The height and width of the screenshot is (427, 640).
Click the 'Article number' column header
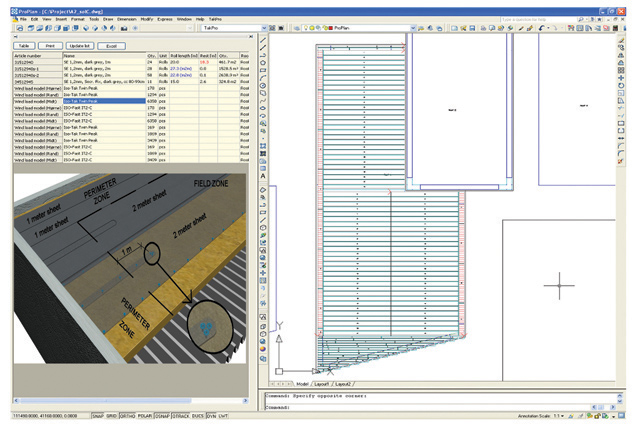pos(38,56)
